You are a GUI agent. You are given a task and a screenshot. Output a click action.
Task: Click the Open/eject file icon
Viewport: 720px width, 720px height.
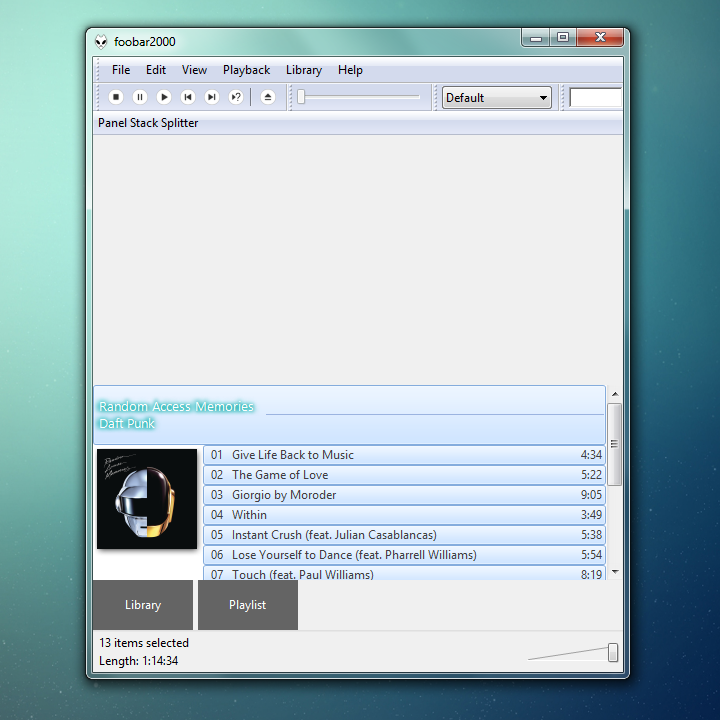(268, 97)
